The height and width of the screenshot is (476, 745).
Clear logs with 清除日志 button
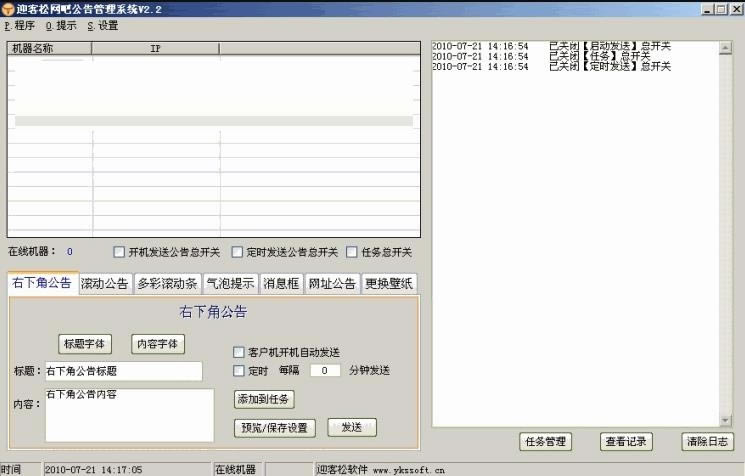point(707,442)
